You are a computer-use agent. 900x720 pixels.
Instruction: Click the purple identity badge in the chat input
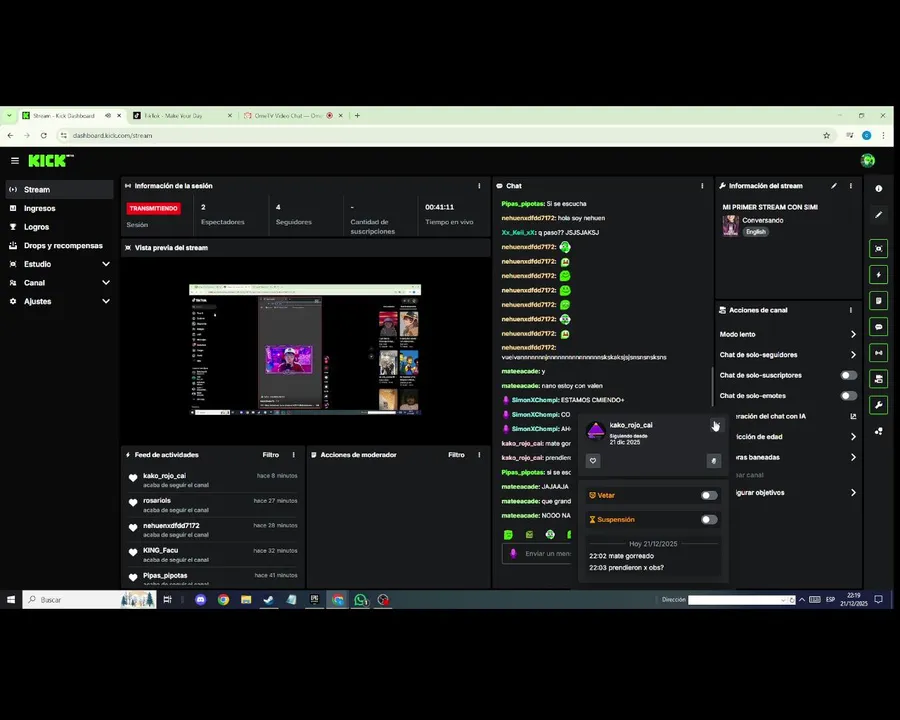point(513,553)
